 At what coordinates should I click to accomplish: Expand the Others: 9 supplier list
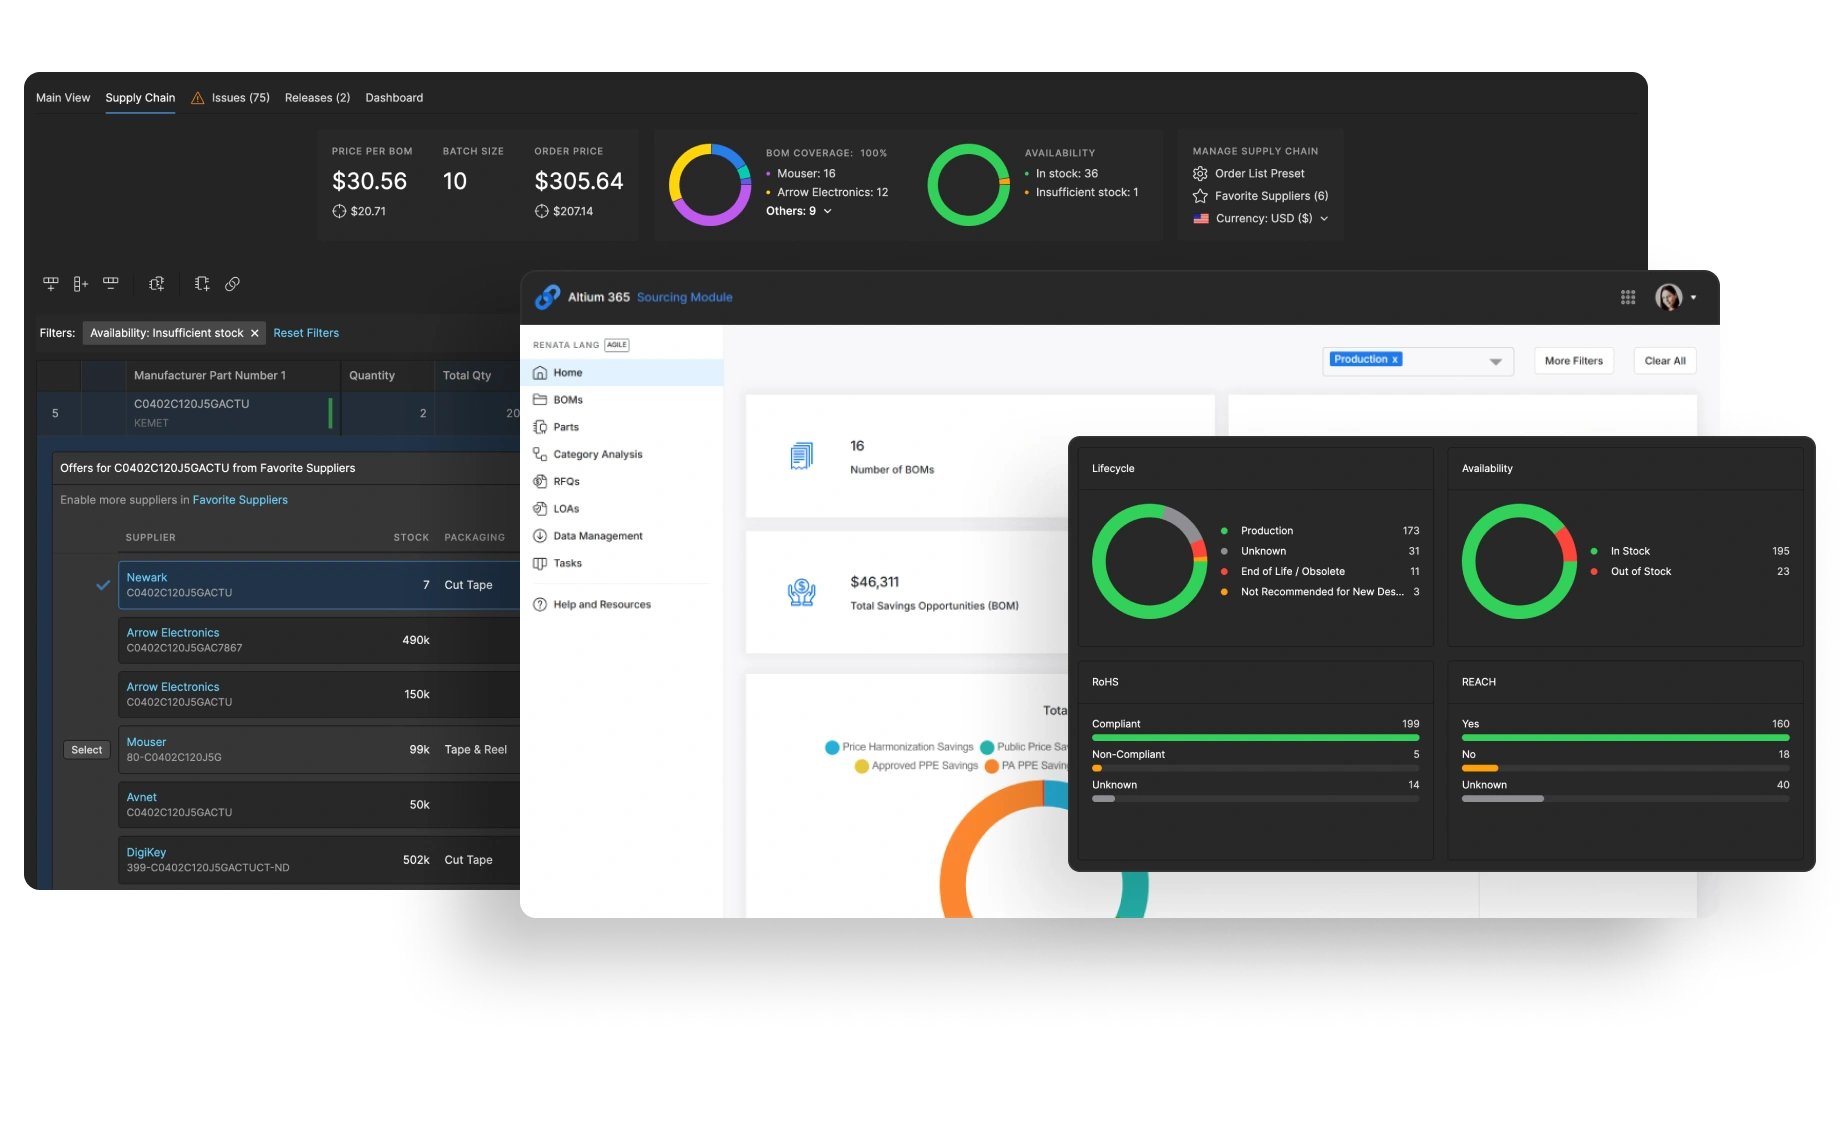(828, 211)
